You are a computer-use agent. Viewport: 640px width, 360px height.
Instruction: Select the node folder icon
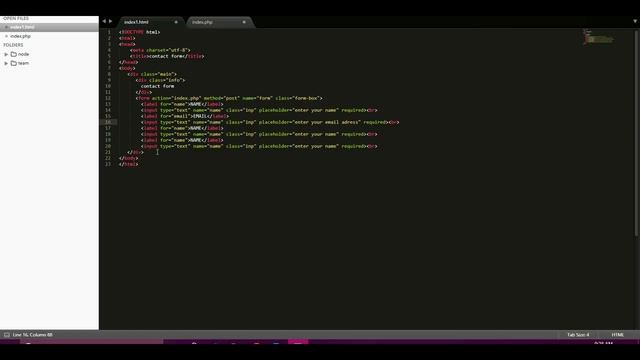[13, 54]
